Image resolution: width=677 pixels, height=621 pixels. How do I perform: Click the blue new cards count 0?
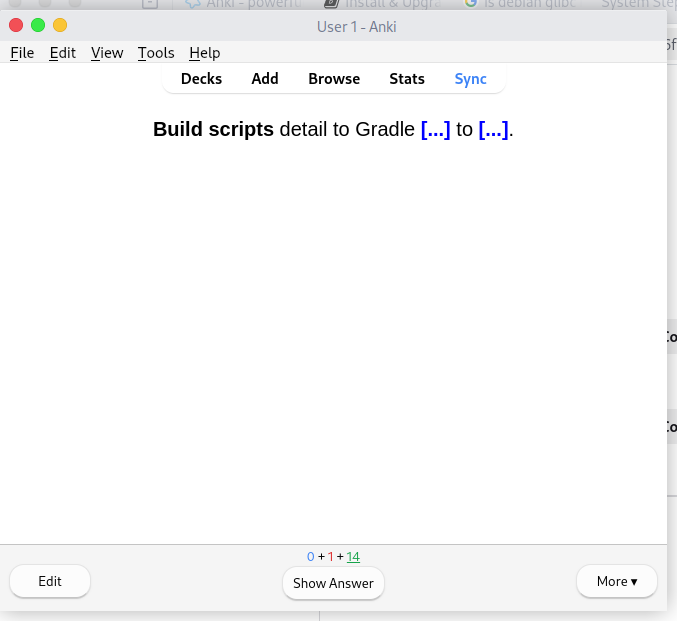(x=310, y=557)
